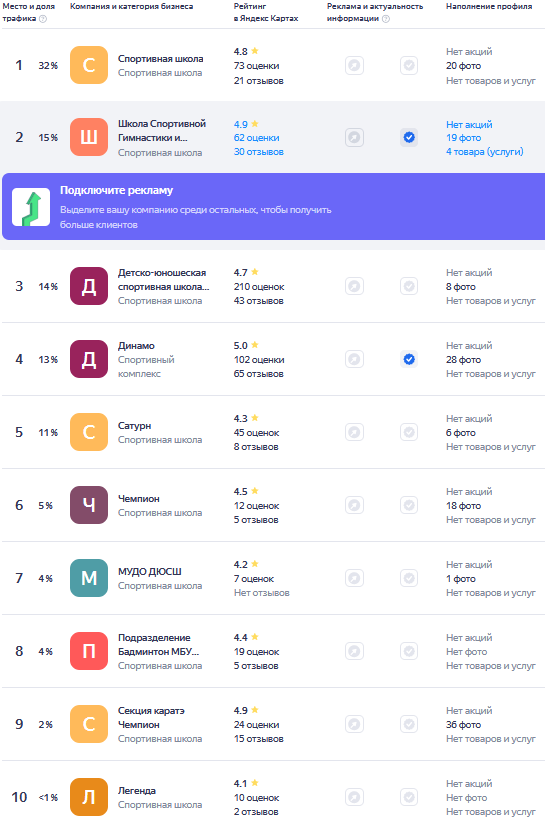Click the advertising icon in МУДО ДЮСШ row
The height and width of the screenshot is (825, 545).
click(x=355, y=578)
